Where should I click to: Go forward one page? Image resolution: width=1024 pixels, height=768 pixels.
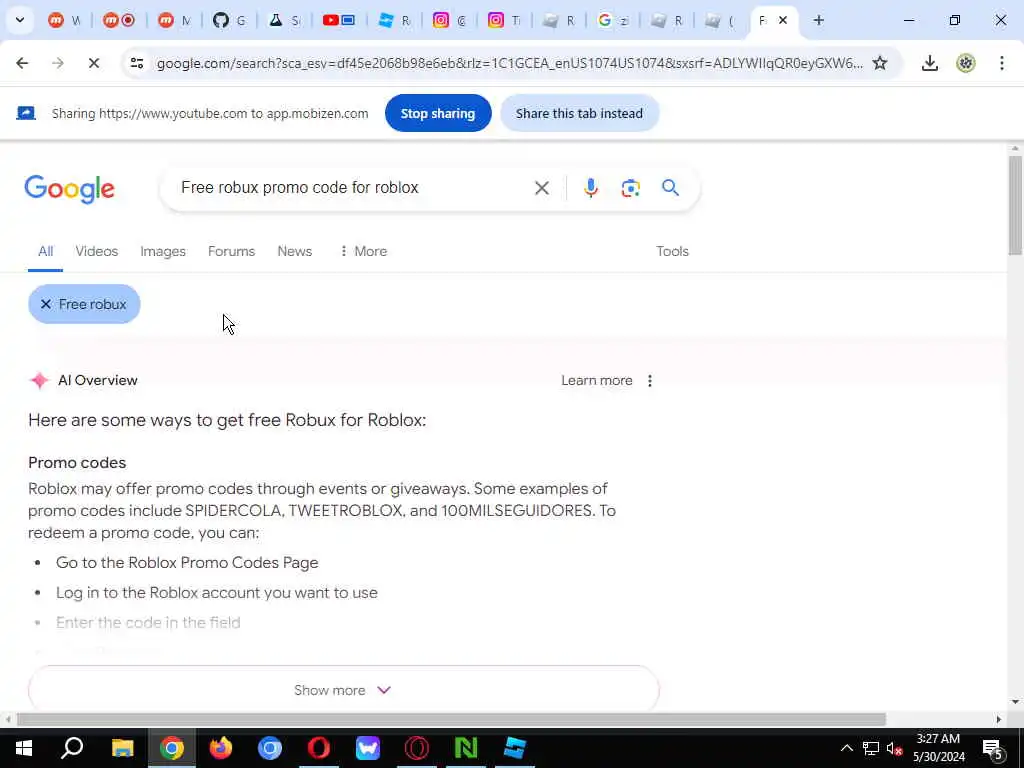[x=58, y=63]
